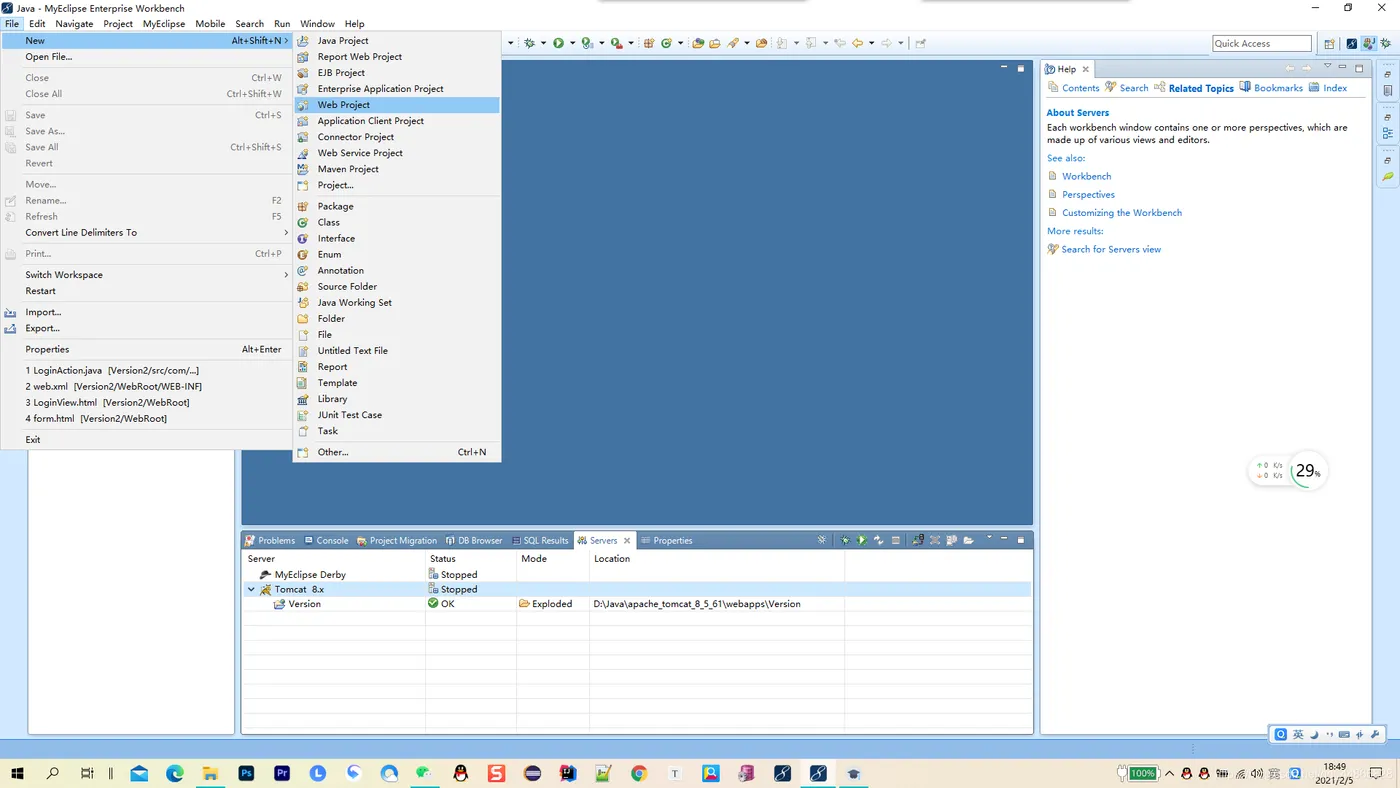Image resolution: width=1400 pixels, height=788 pixels.
Task: Choose Other... at bottom of New submenu
Action: point(397,452)
